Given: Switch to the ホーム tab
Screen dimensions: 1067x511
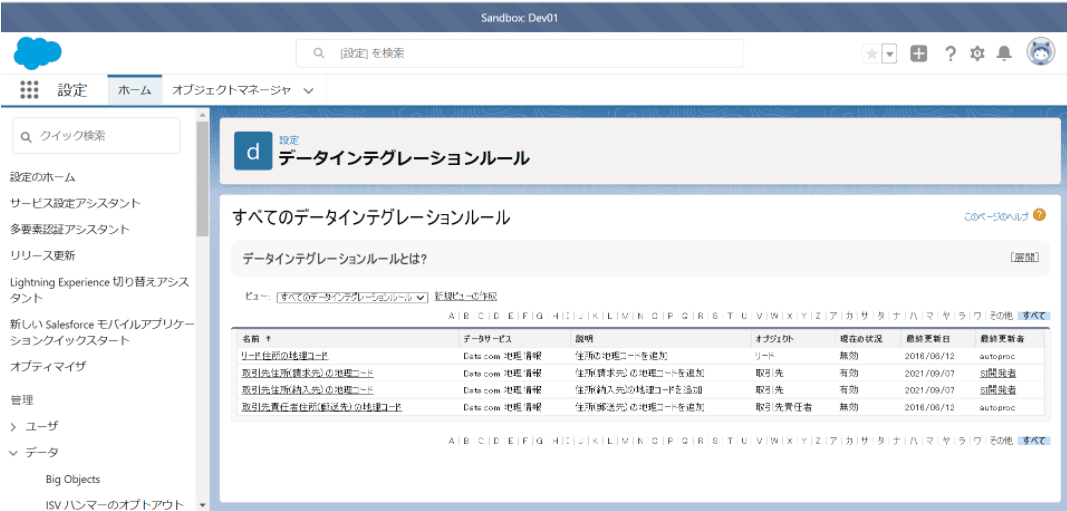Looking at the screenshot, I should click(x=134, y=90).
